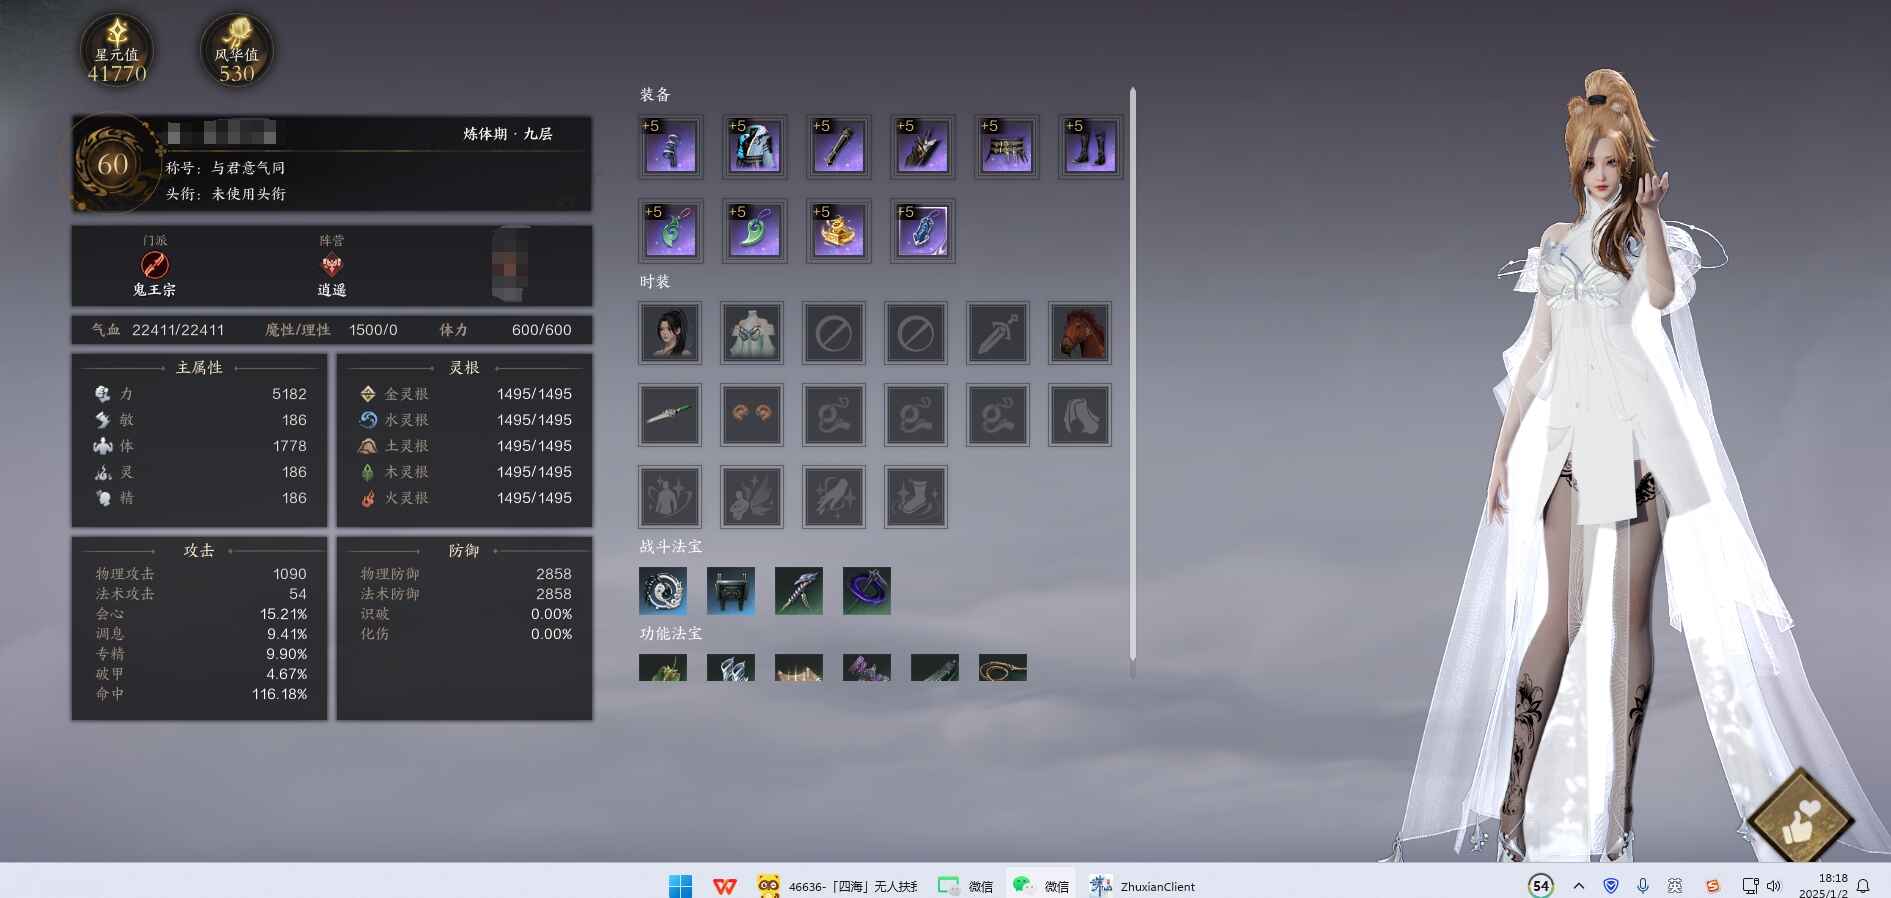The image size is (1891, 898).
Task: Open the Windows Start menu
Action: pyautogui.click(x=680, y=886)
